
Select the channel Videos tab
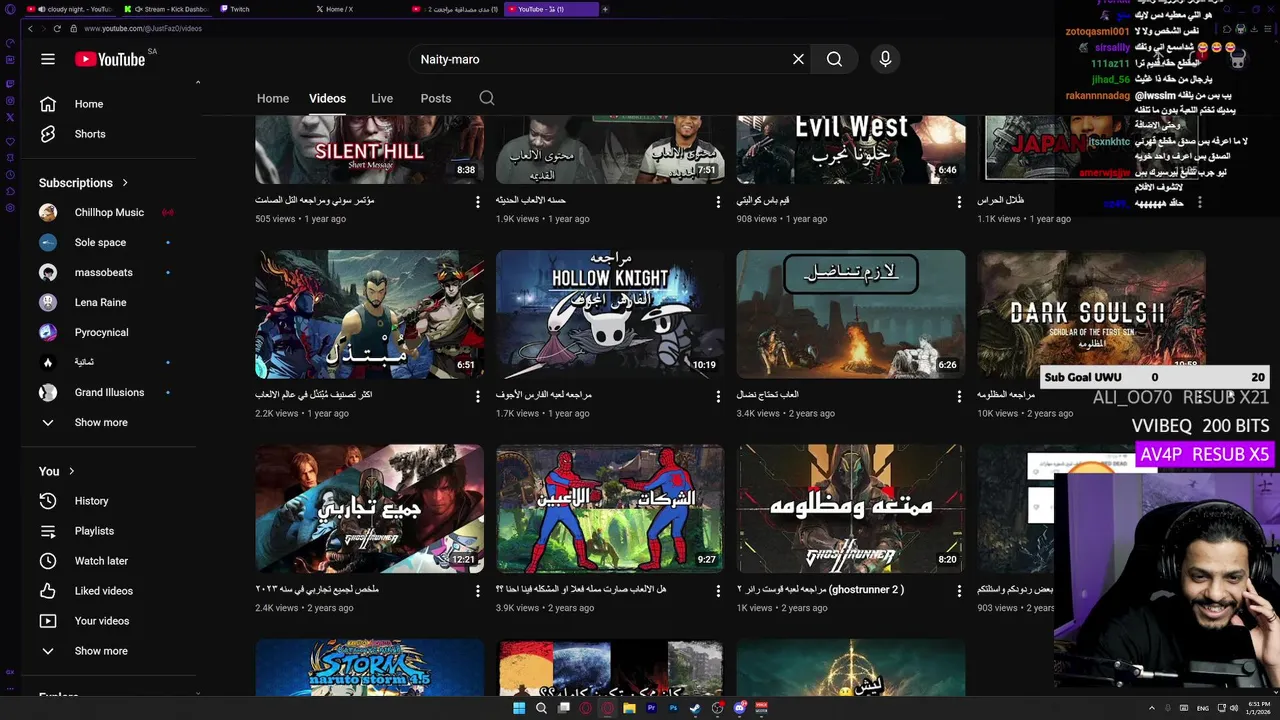coord(327,98)
